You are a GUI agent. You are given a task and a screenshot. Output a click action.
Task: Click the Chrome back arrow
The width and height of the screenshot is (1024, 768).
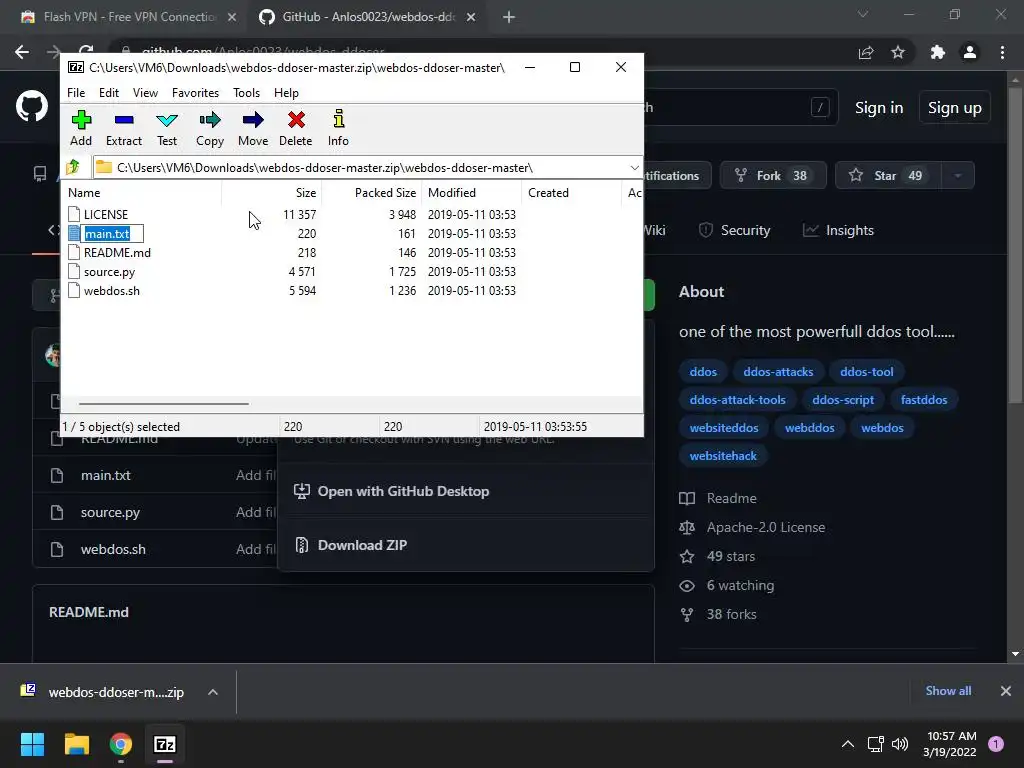(x=22, y=52)
